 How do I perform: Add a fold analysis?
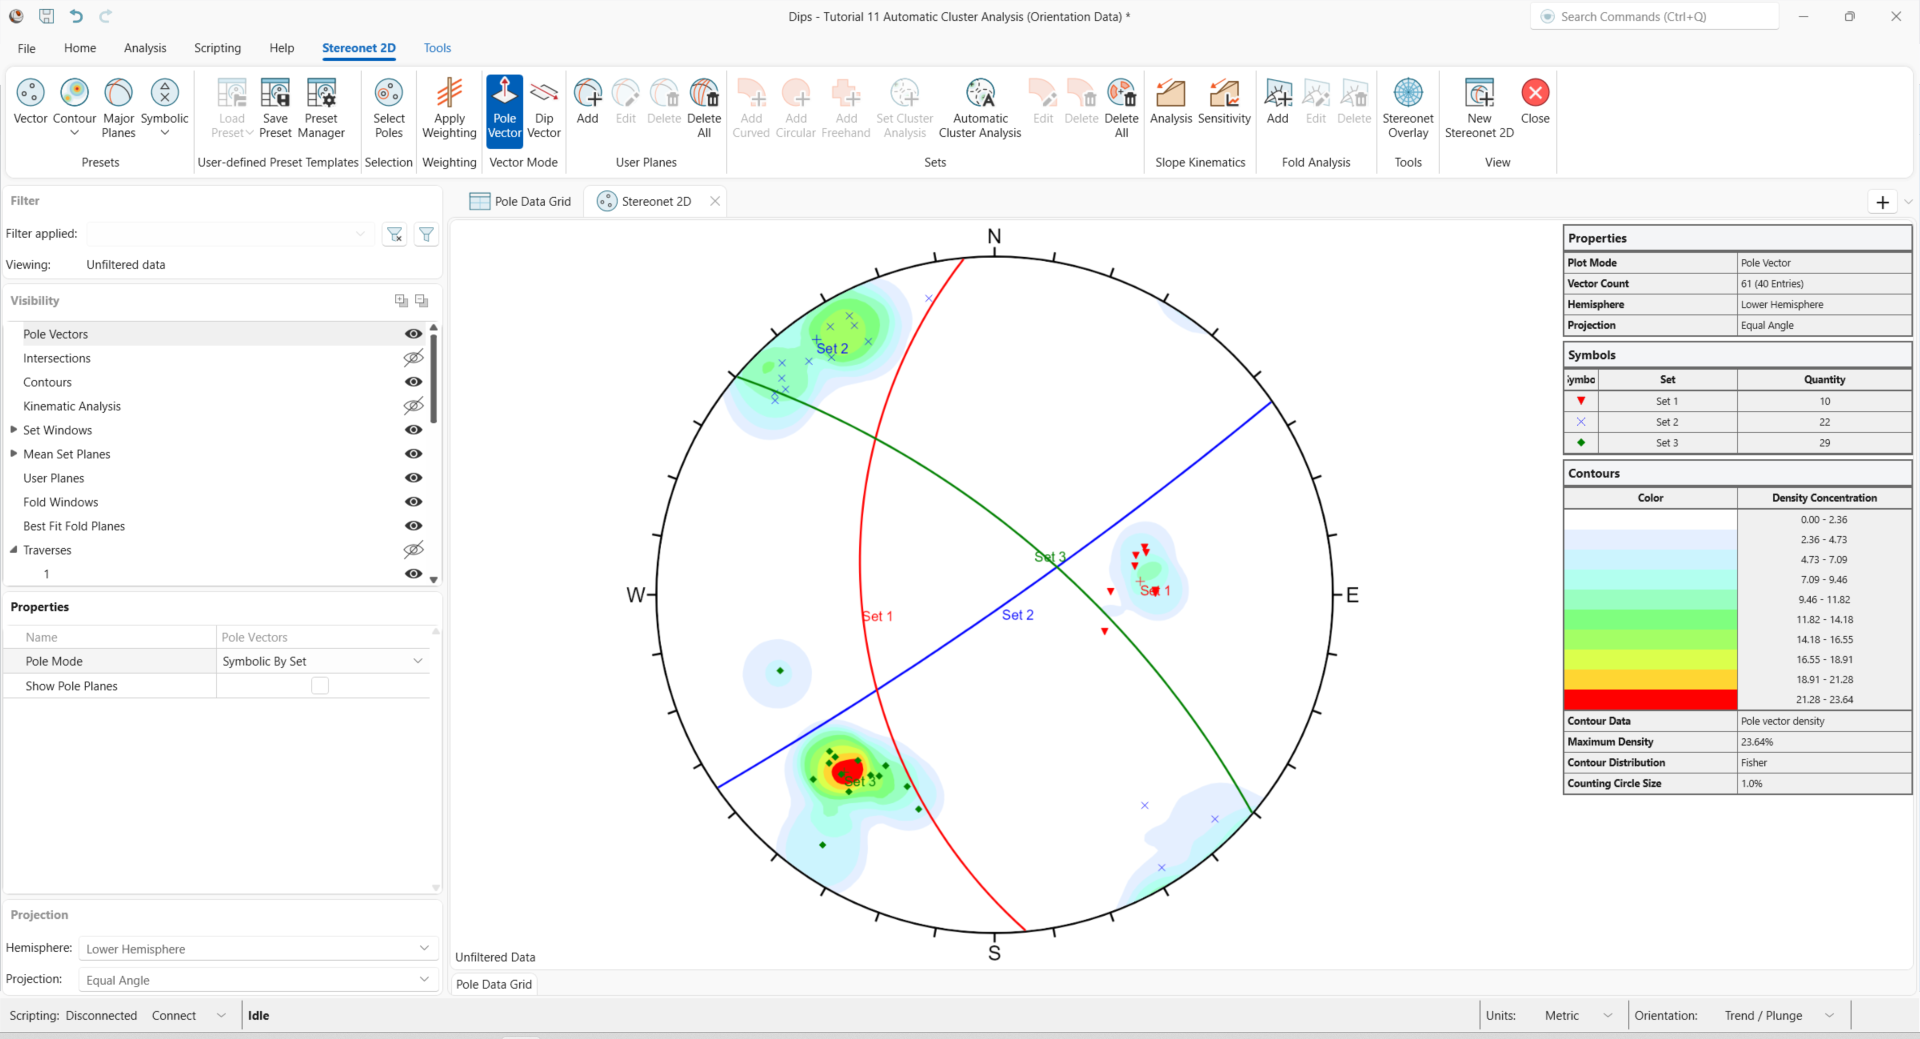coord(1278,102)
